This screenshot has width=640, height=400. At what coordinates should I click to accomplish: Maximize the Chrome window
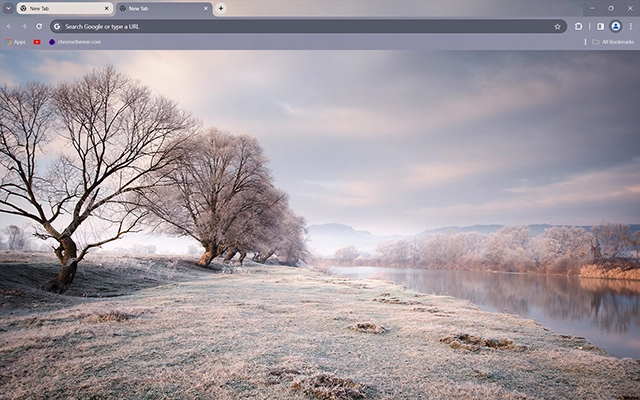611,8
